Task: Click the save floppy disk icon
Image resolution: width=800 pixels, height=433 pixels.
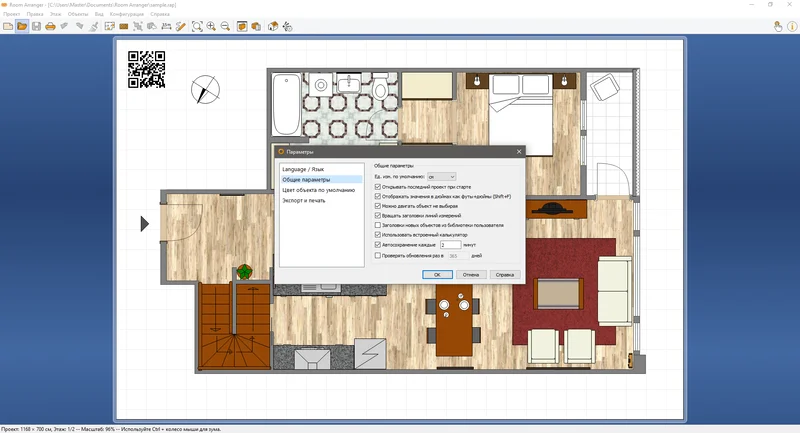Action: 36,26
